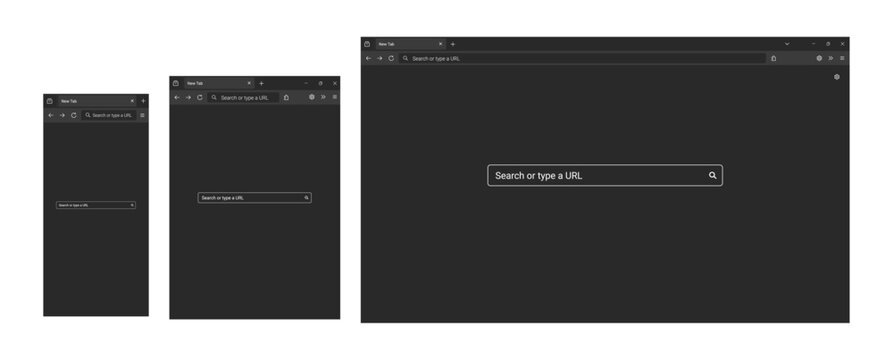Image resolution: width=893 pixels, height=360 pixels.
Task: Close the New Tab tab in medium window
Action: [249, 83]
